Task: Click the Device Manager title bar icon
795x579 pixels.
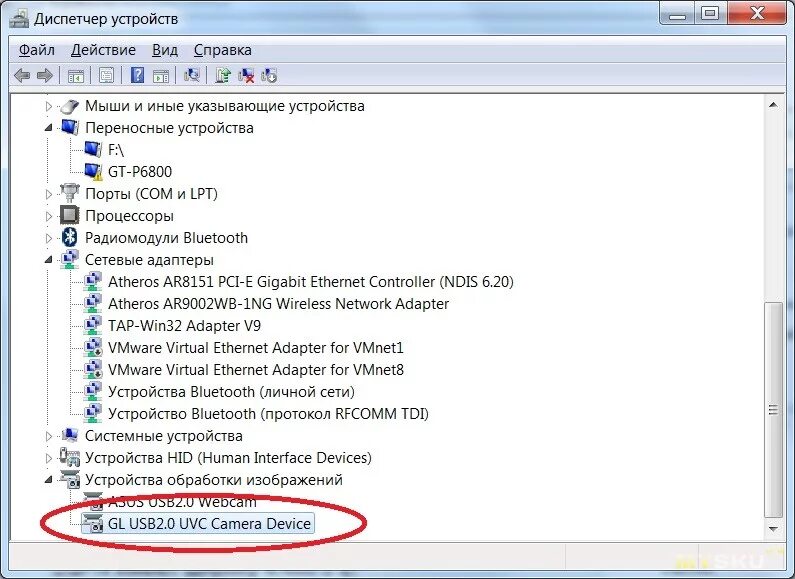Action: pos(19,19)
